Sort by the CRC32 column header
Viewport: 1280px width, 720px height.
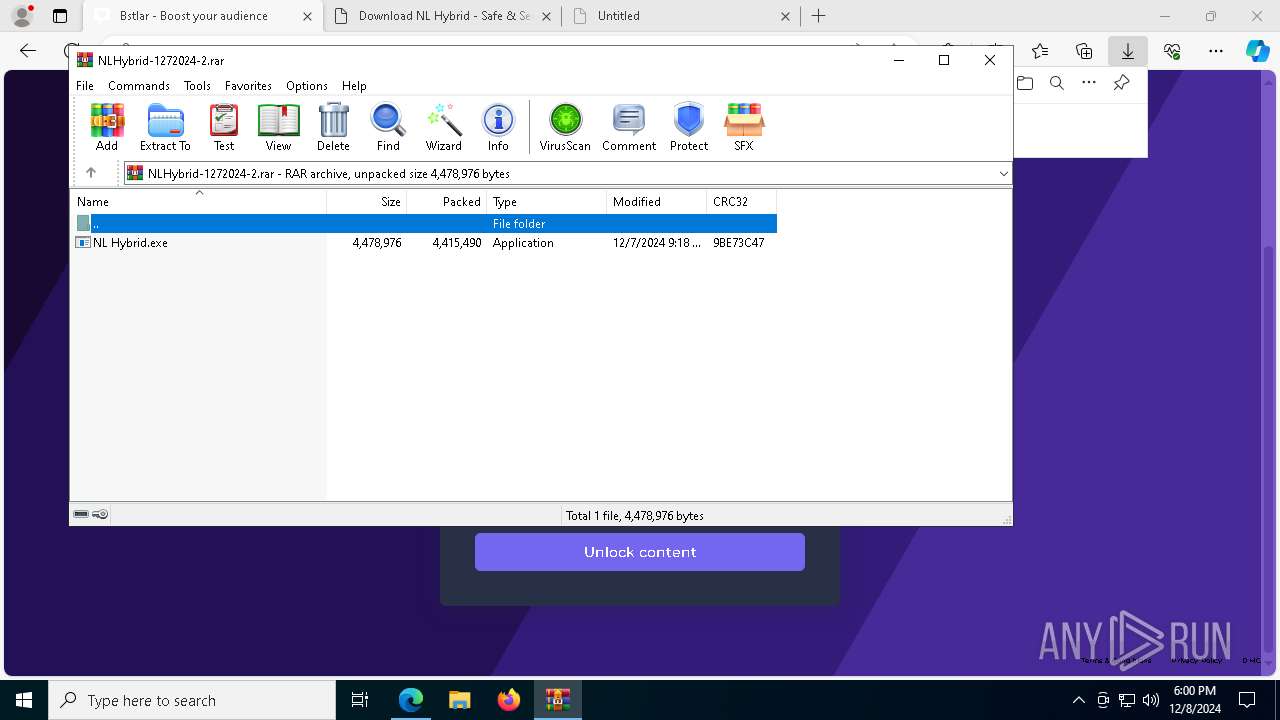(742, 201)
